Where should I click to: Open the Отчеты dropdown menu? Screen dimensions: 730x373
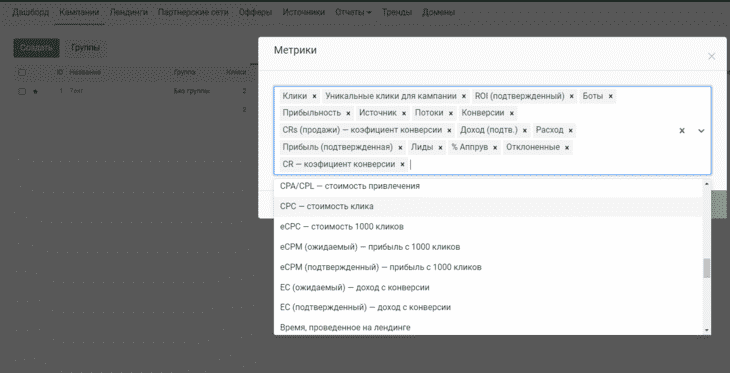point(353,13)
